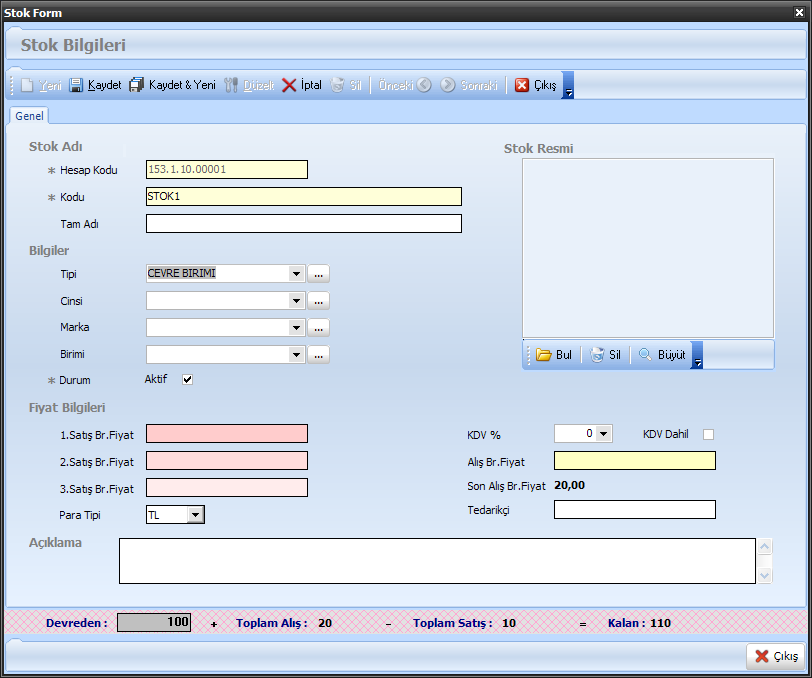The height and width of the screenshot is (678, 812).
Task: Click the 1.Satış Br.Fiyat input field
Action: coord(227,434)
